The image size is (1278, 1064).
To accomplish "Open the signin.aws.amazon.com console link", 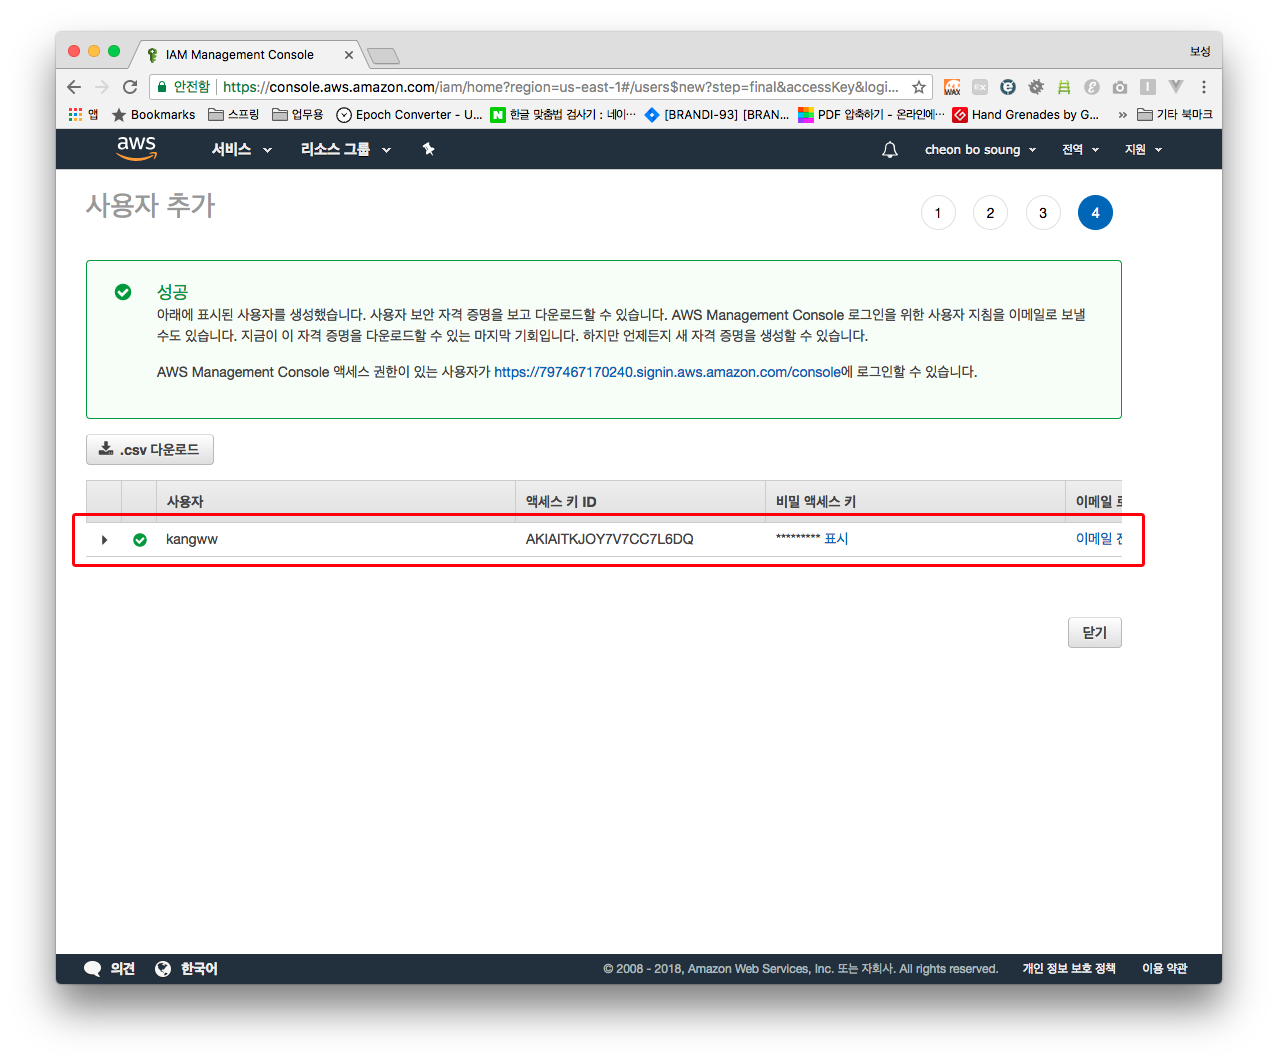I will tap(667, 372).
